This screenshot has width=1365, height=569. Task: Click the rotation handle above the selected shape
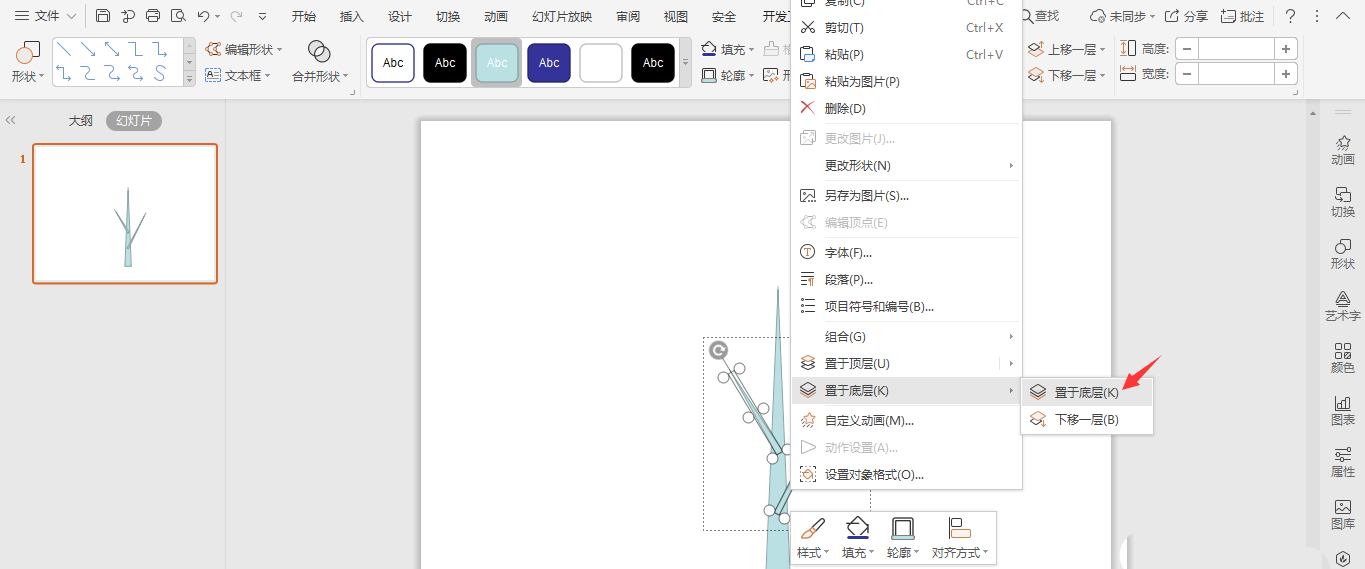[x=718, y=350]
